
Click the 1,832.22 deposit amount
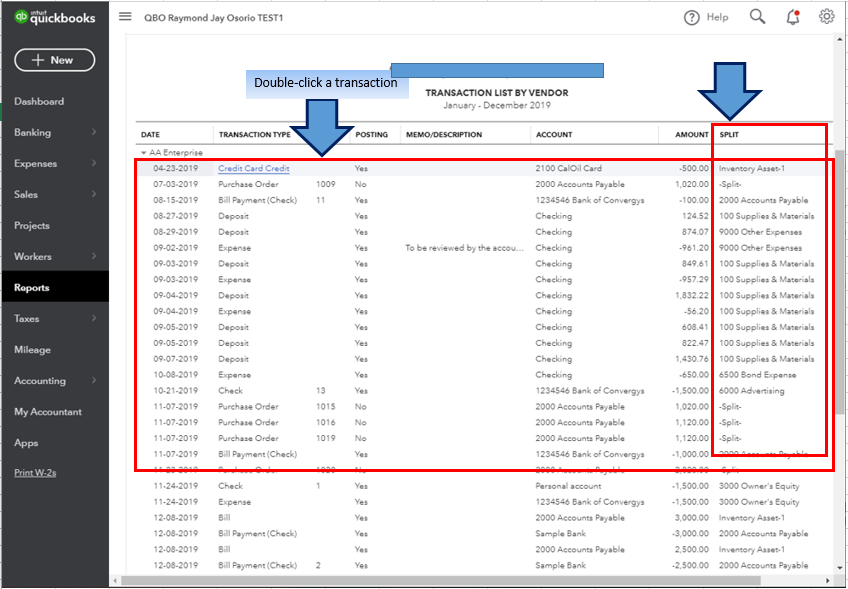point(691,295)
